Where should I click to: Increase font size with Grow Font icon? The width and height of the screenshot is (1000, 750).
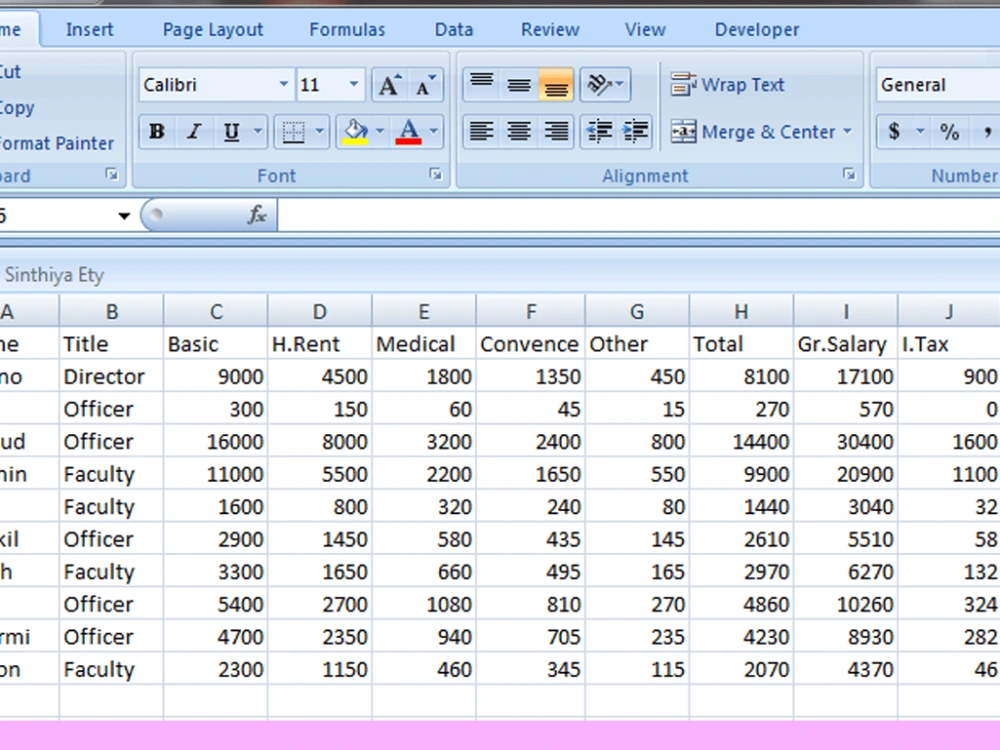pyautogui.click(x=390, y=85)
